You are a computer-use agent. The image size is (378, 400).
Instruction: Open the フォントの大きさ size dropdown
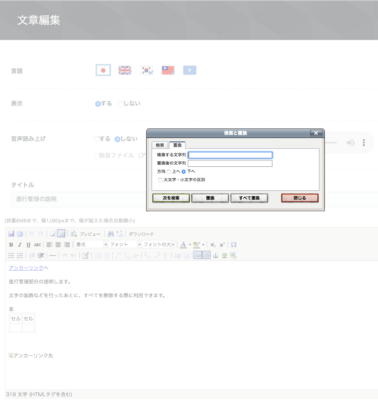[159, 245]
